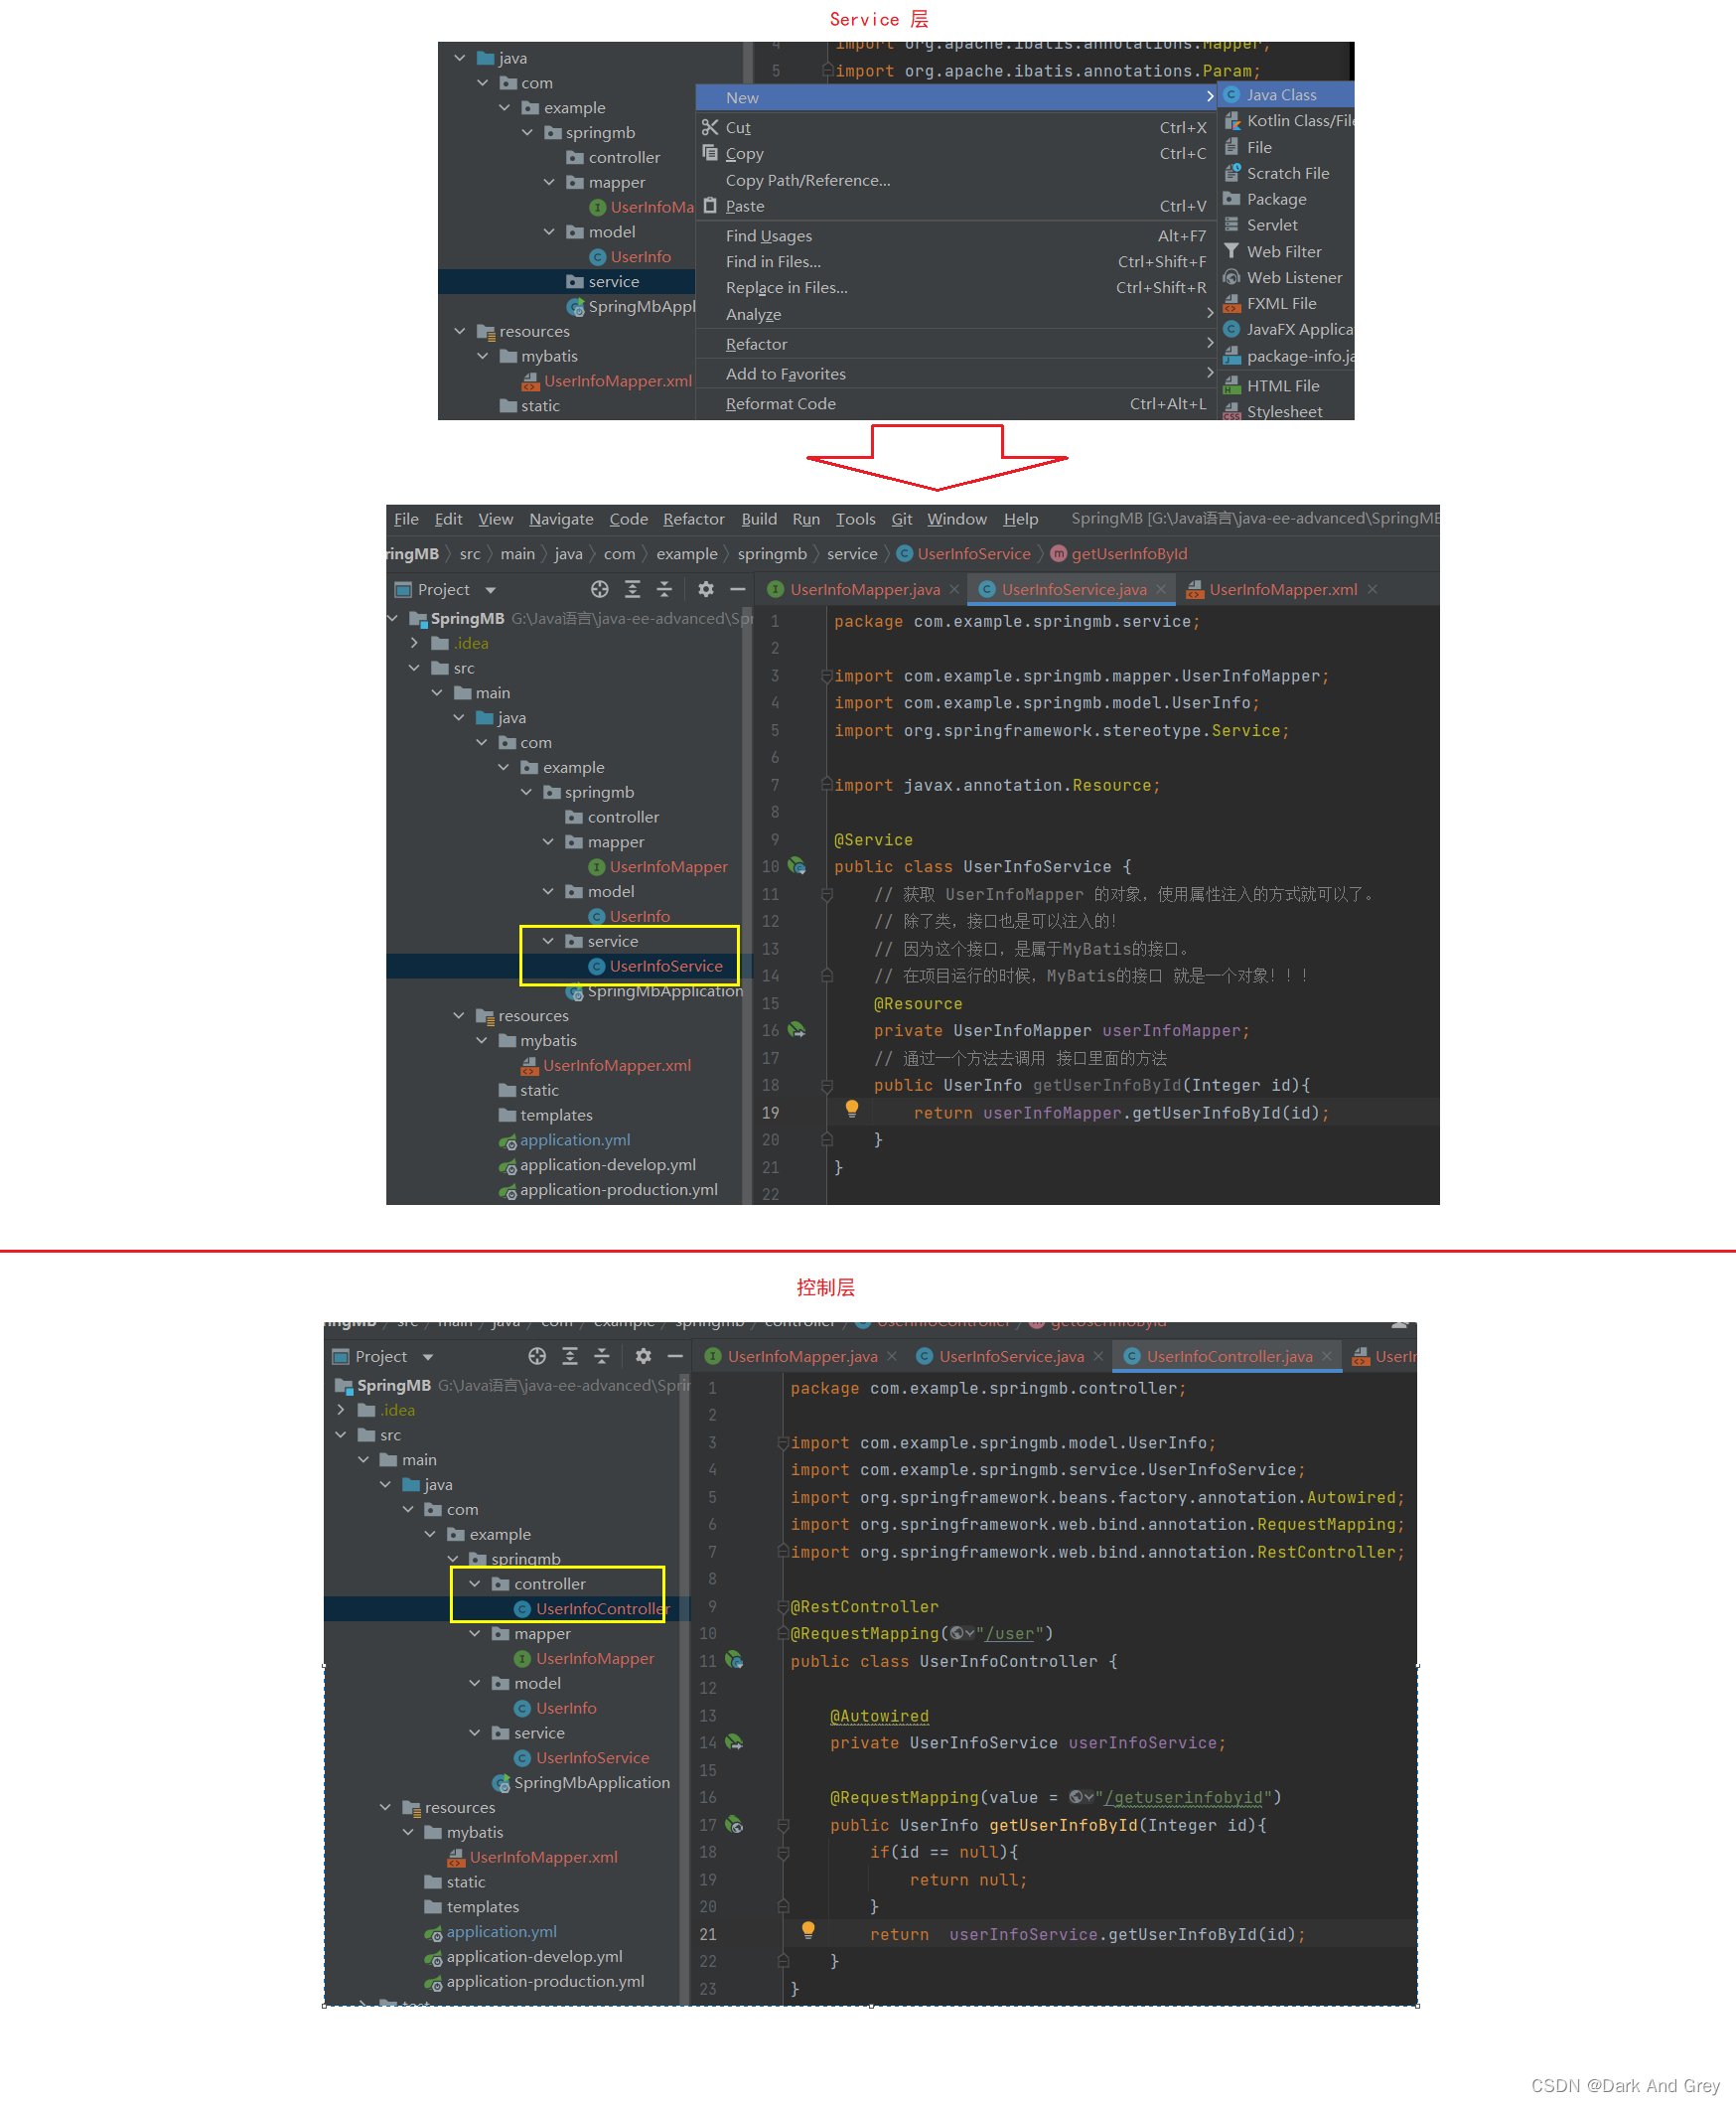Image resolution: width=1736 pixels, height=2105 pixels.
Task: Collapse the mapper package in middle window
Action: (548, 842)
